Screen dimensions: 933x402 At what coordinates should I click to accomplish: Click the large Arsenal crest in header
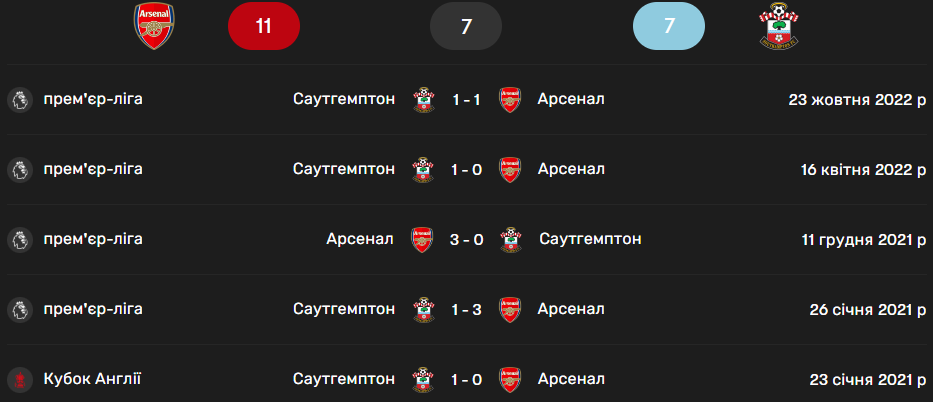coord(154,27)
